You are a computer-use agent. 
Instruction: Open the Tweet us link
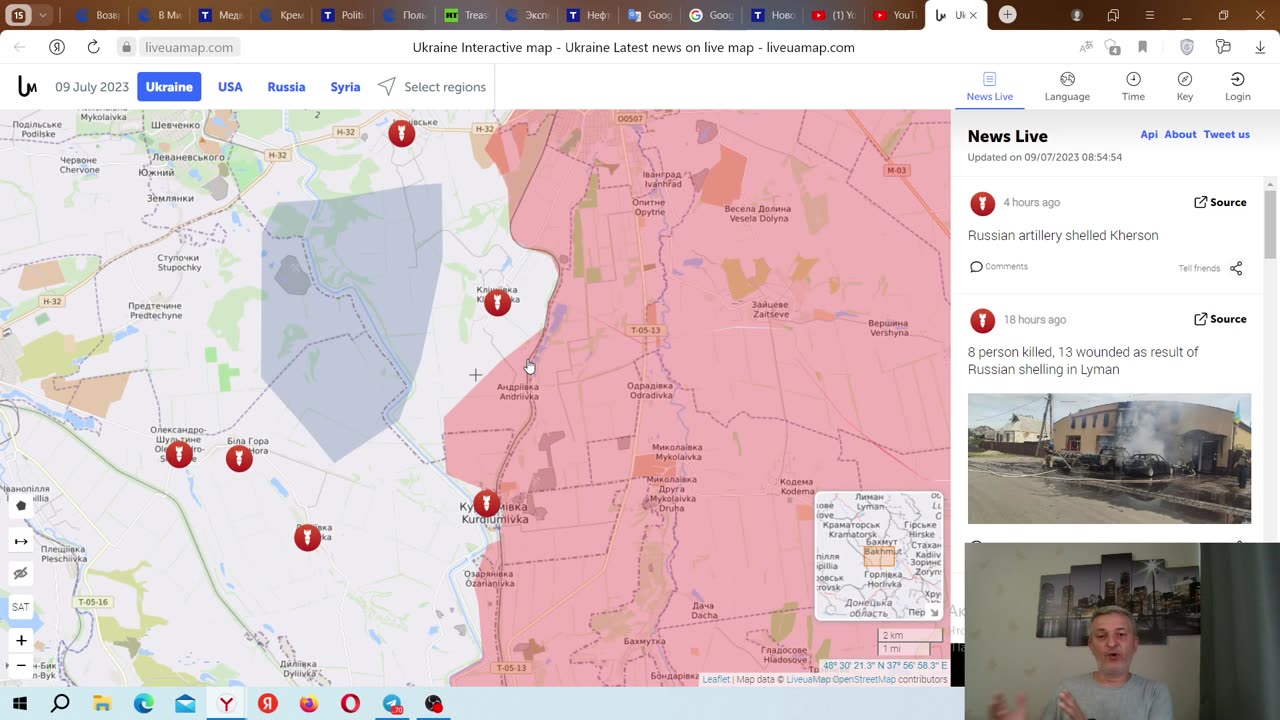[x=1226, y=134]
